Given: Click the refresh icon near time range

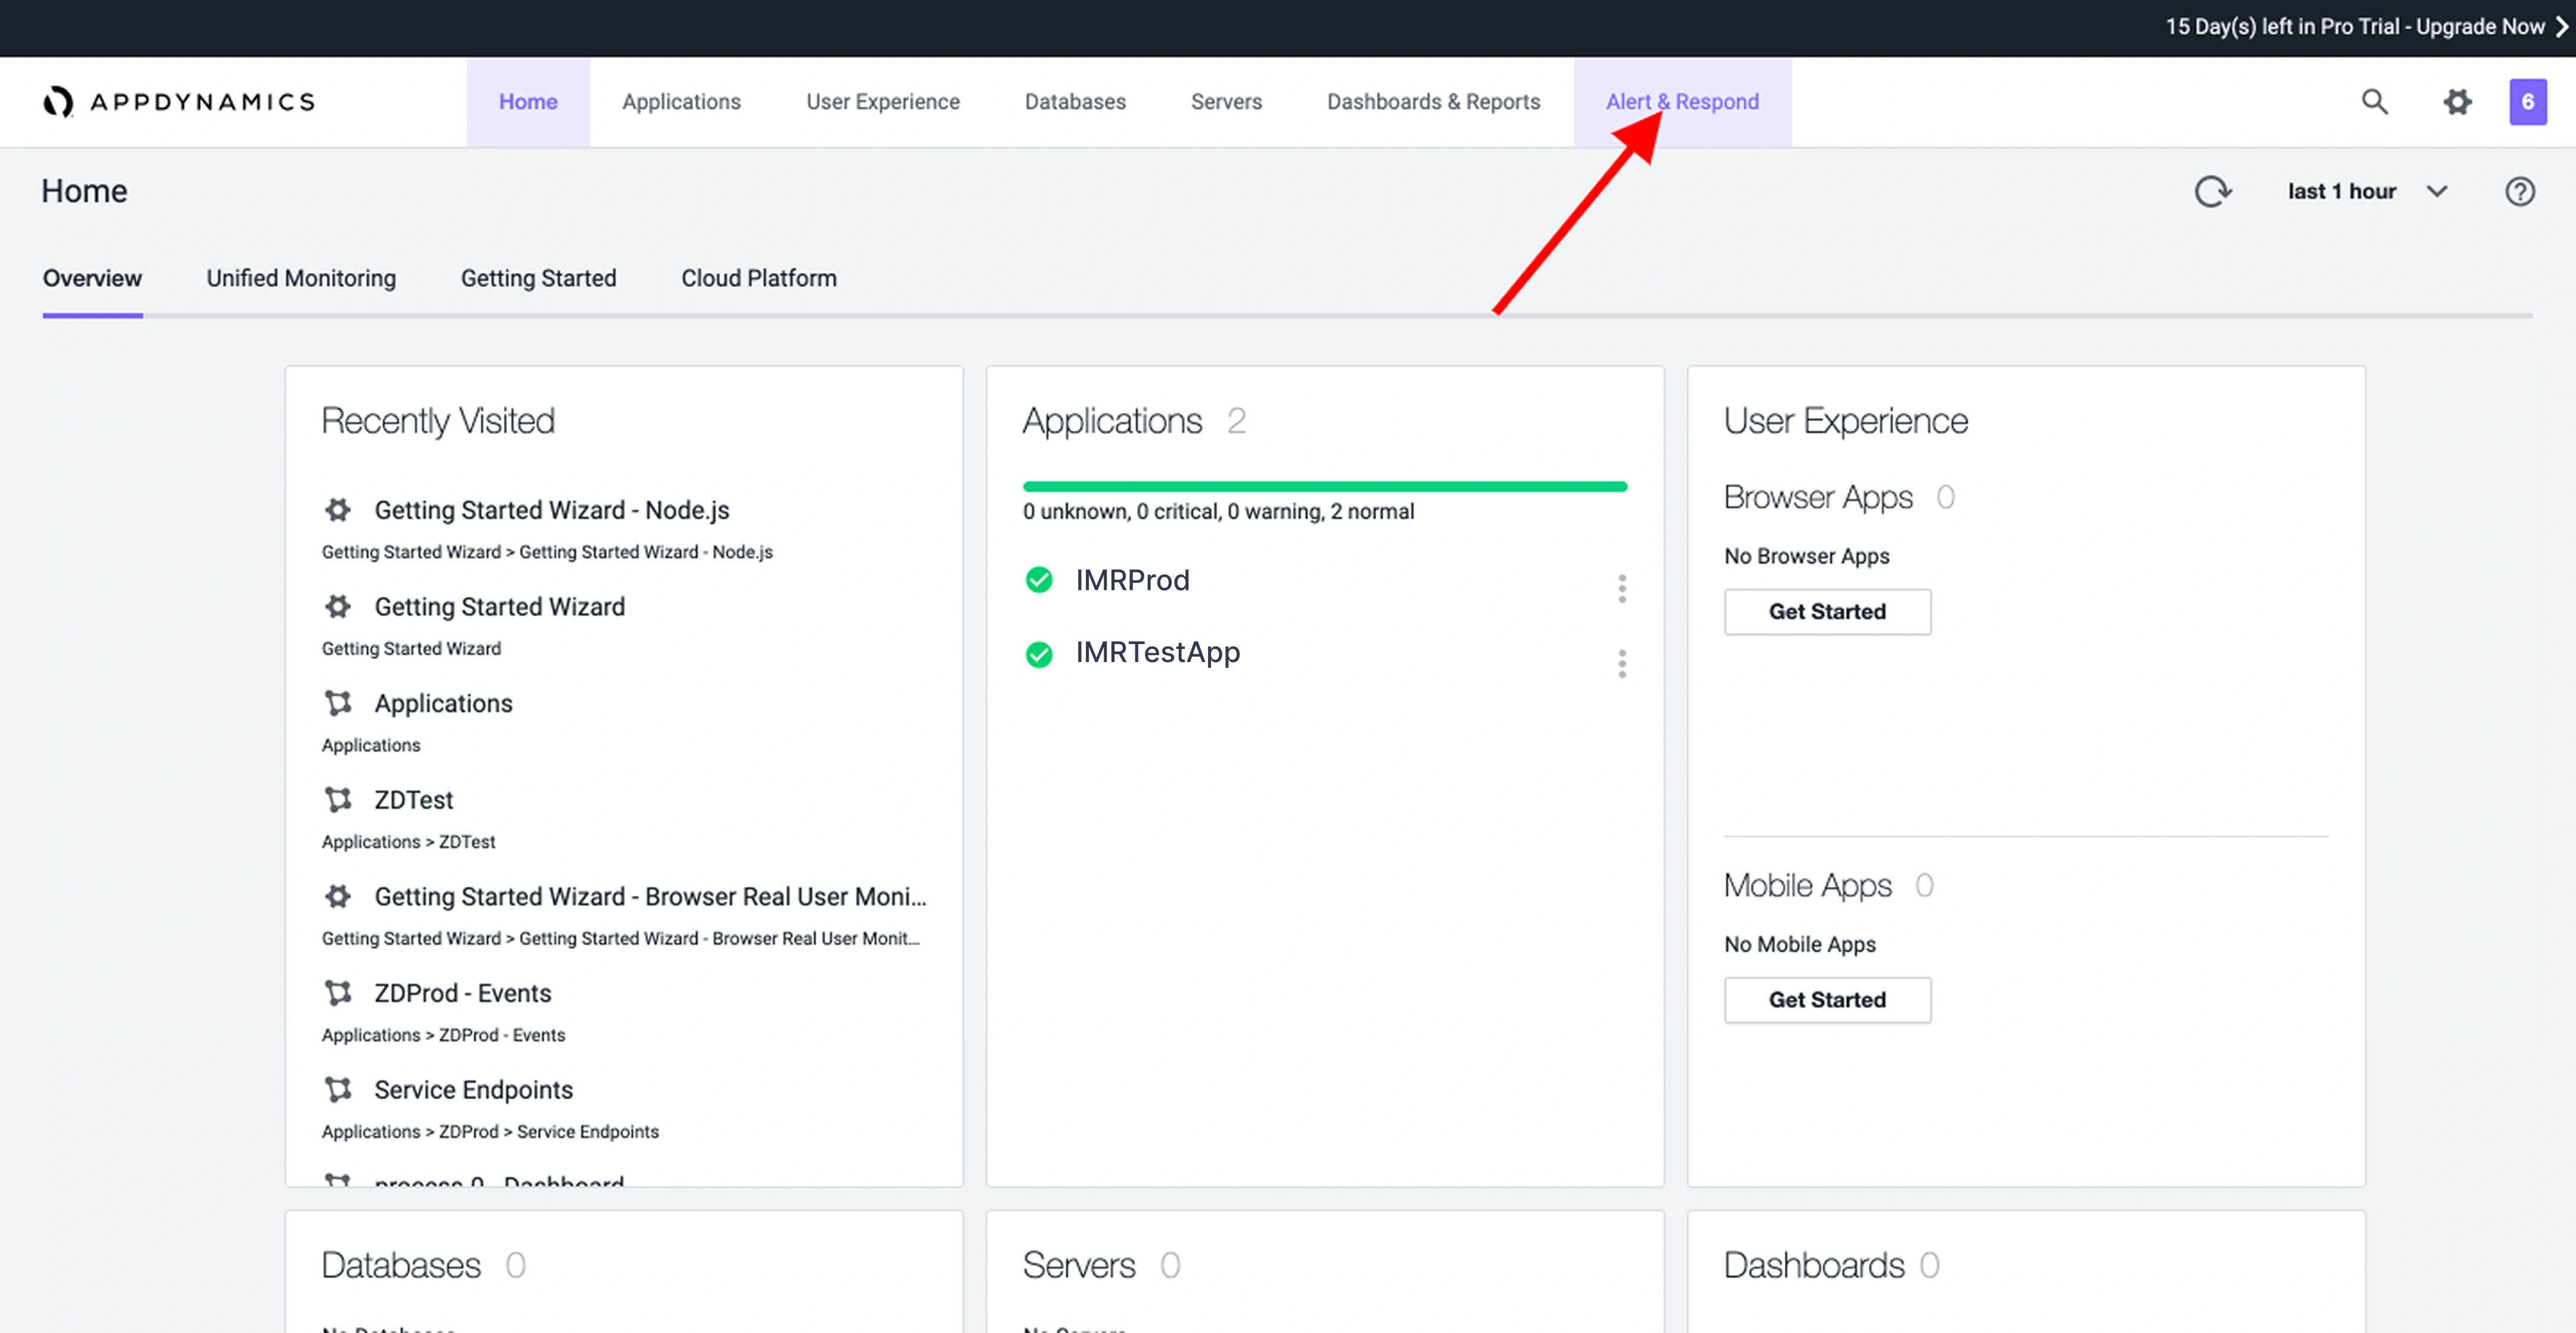Looking at the screenshot, I should pos(2212,191).
